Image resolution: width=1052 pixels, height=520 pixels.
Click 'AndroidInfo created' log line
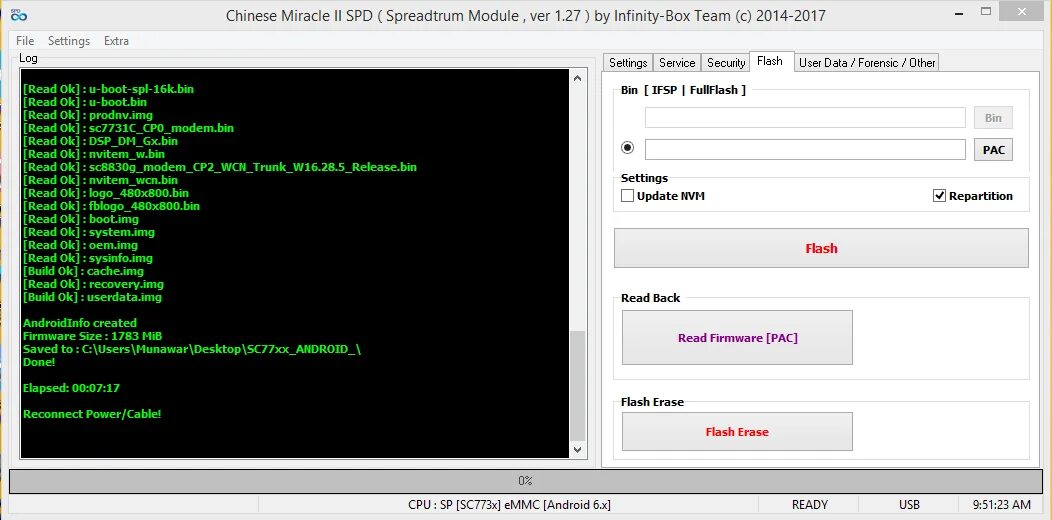pos(79,323)
